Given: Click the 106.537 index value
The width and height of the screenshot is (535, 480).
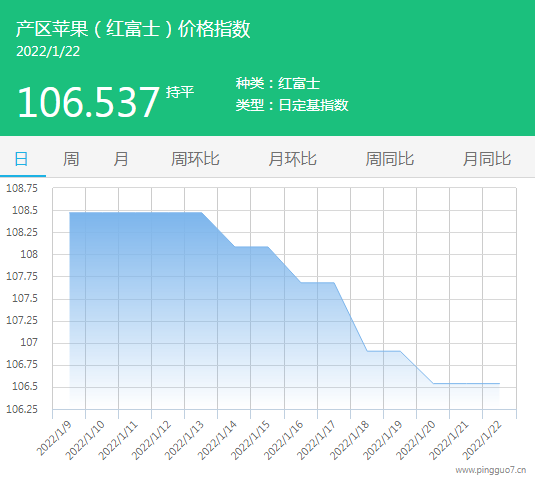Looking at the screenshot, I should 88,102.
